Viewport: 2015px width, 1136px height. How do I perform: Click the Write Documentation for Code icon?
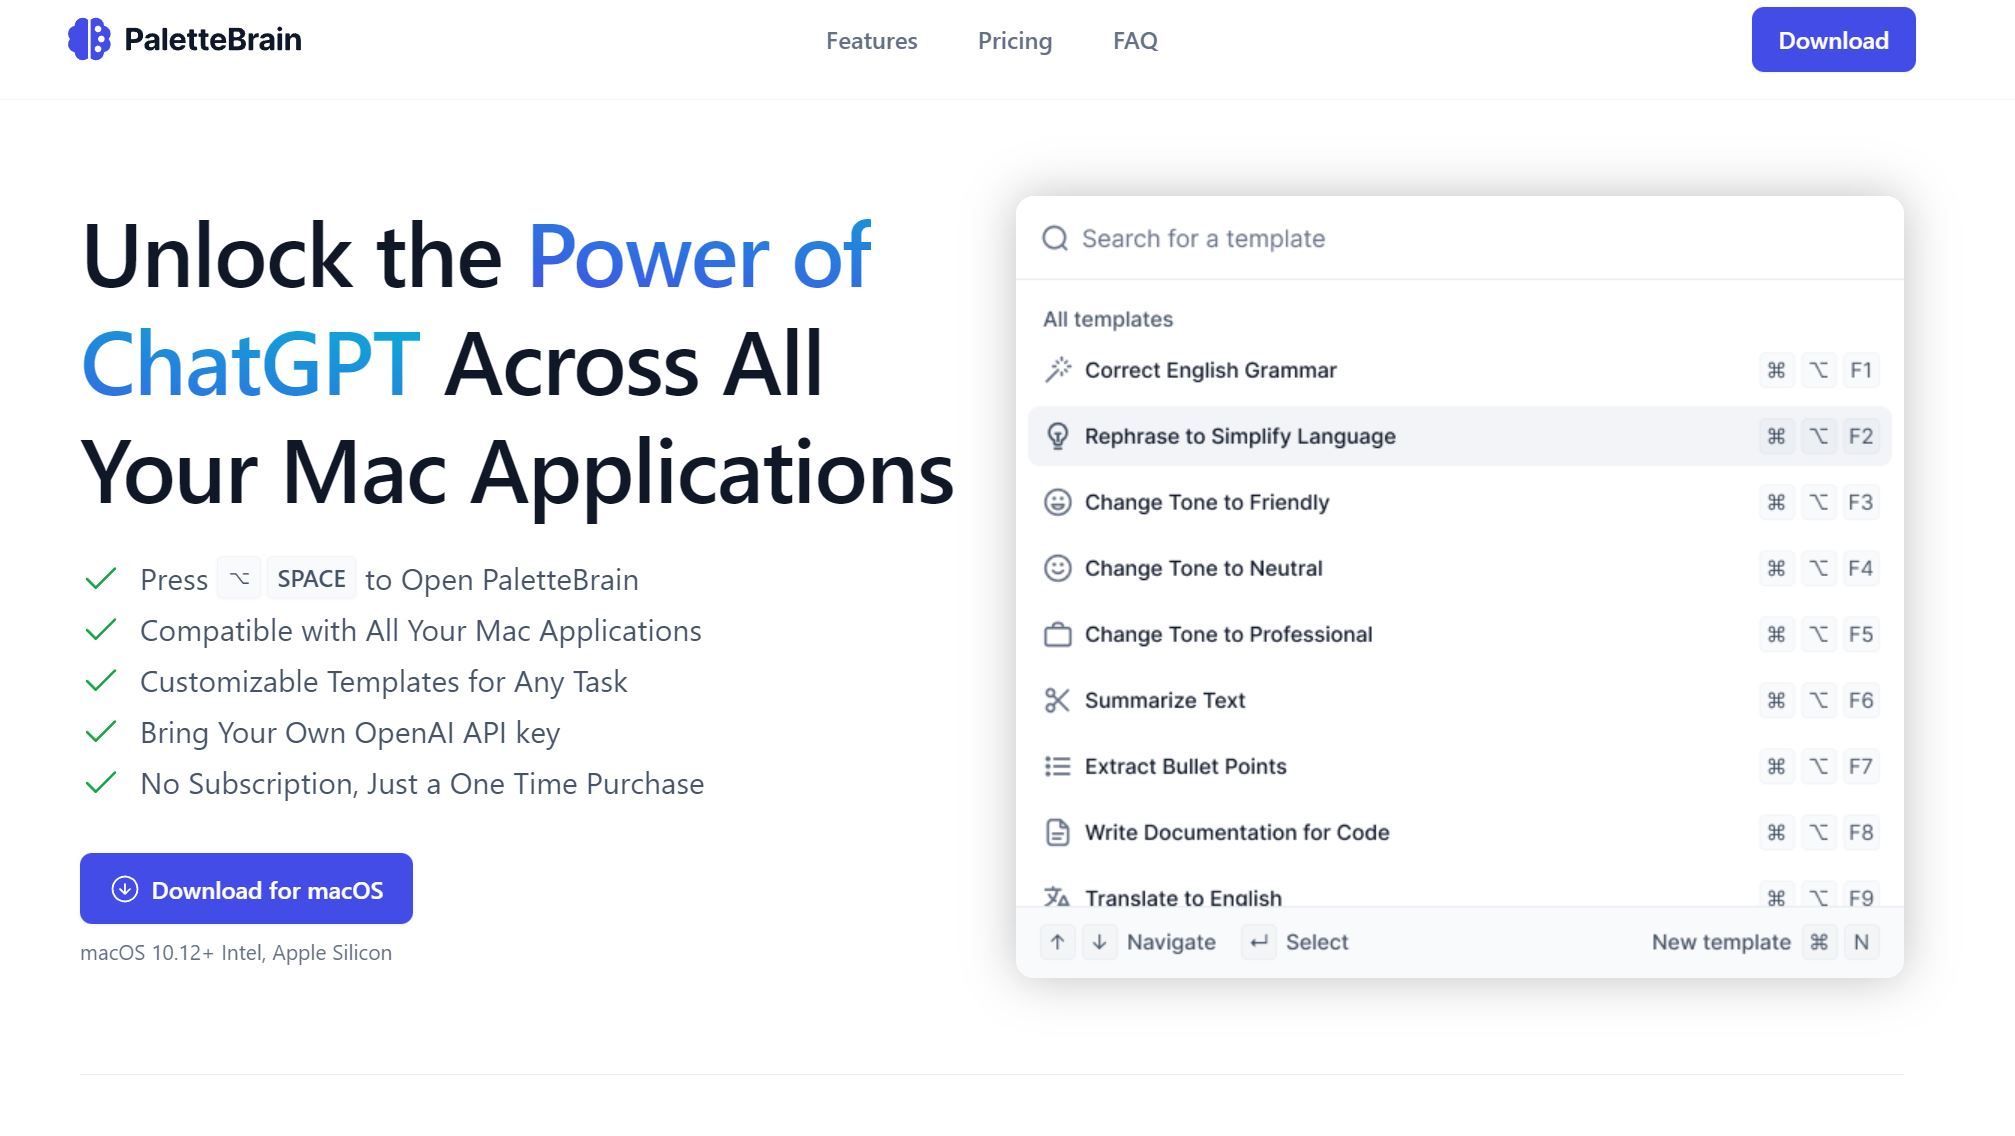(1057, 832)
